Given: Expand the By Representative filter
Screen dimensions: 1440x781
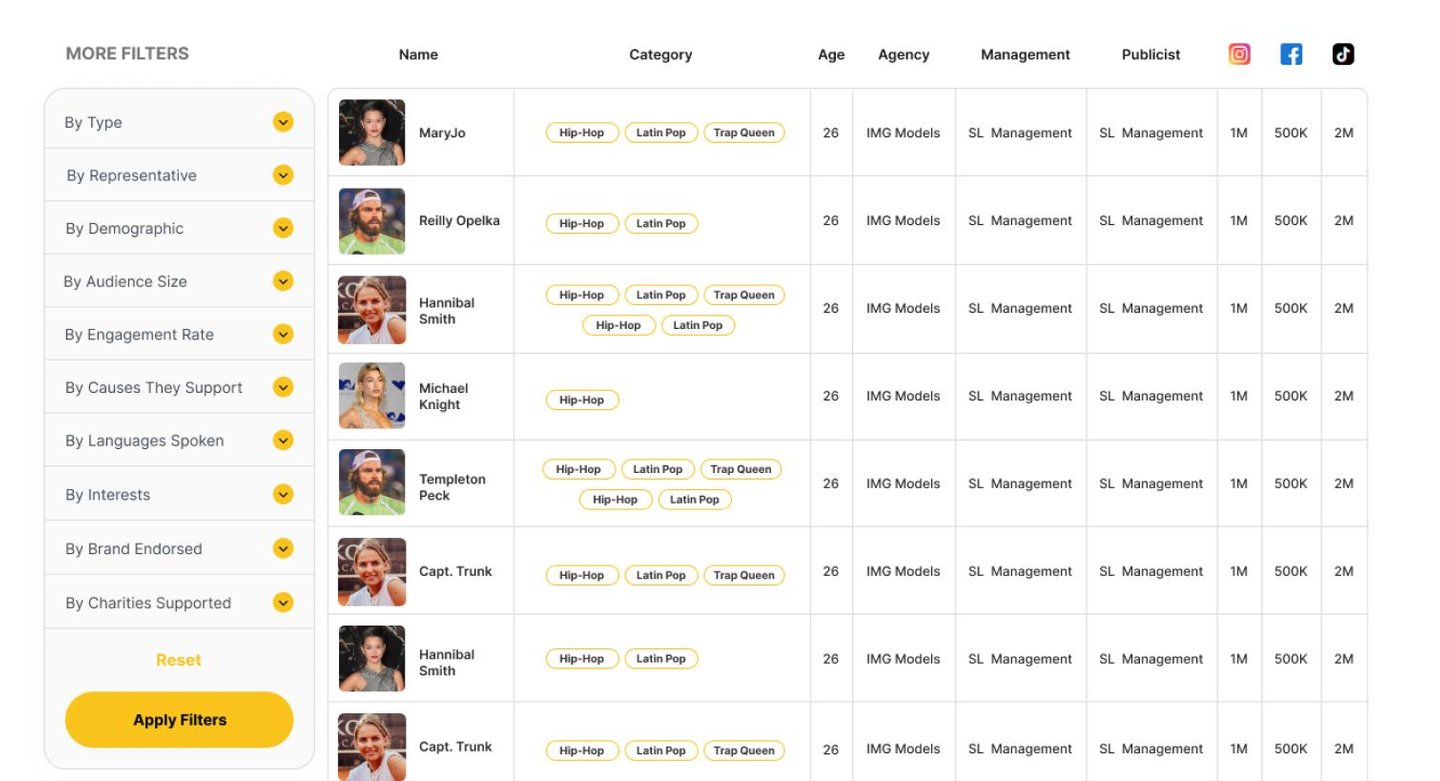Looking at the screenshot, I should [x=283, y=175].
